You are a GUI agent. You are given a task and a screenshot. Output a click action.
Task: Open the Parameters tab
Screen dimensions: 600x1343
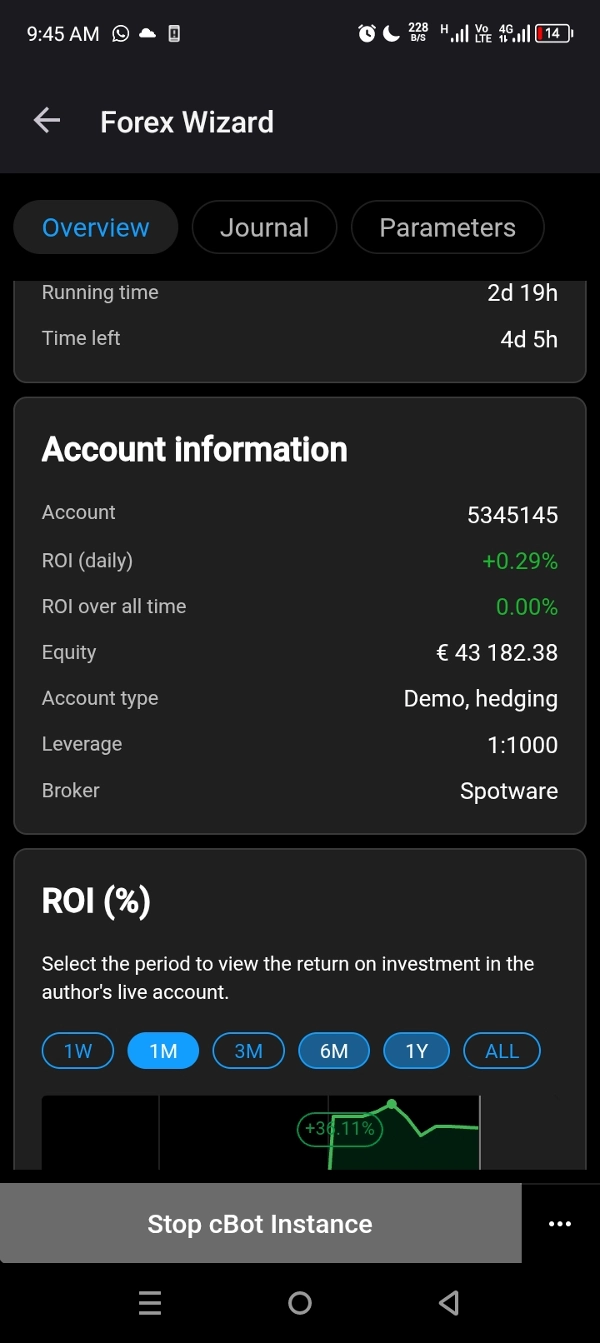(x=447, y=227)
